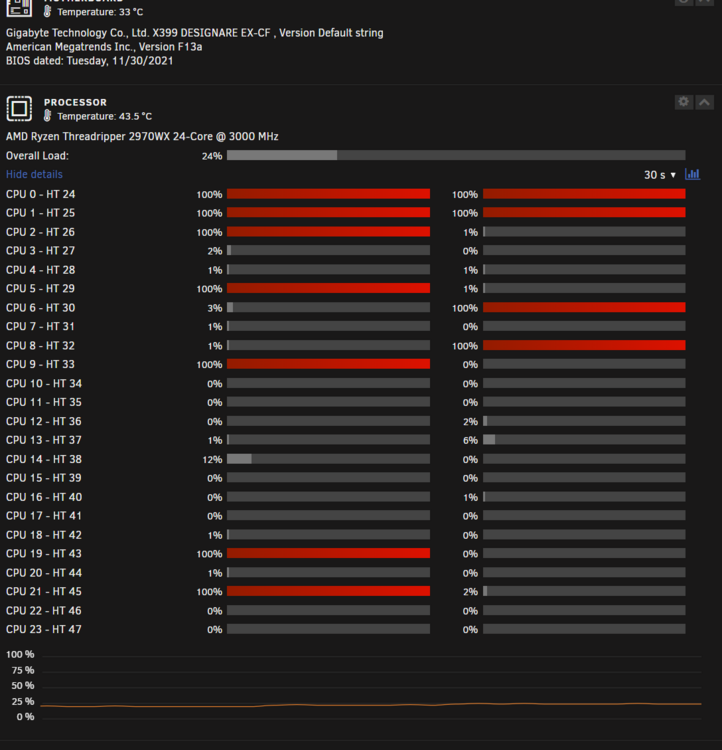Open Processor section settings gear
The width and height of the screenshot is (722, 750).
pyautogui.click(x=684, y=102)
